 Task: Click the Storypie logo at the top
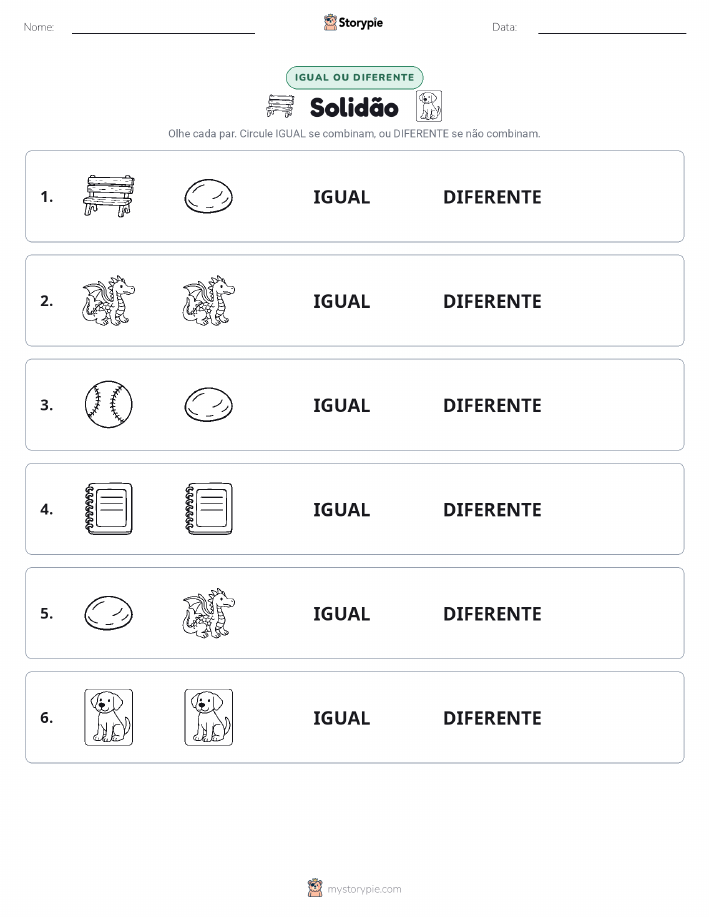353,23
